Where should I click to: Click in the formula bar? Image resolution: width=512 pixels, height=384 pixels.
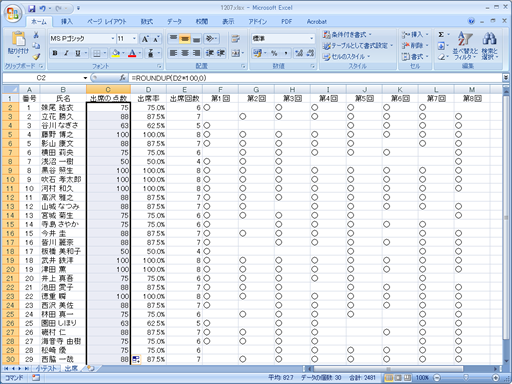coord(315,78)
